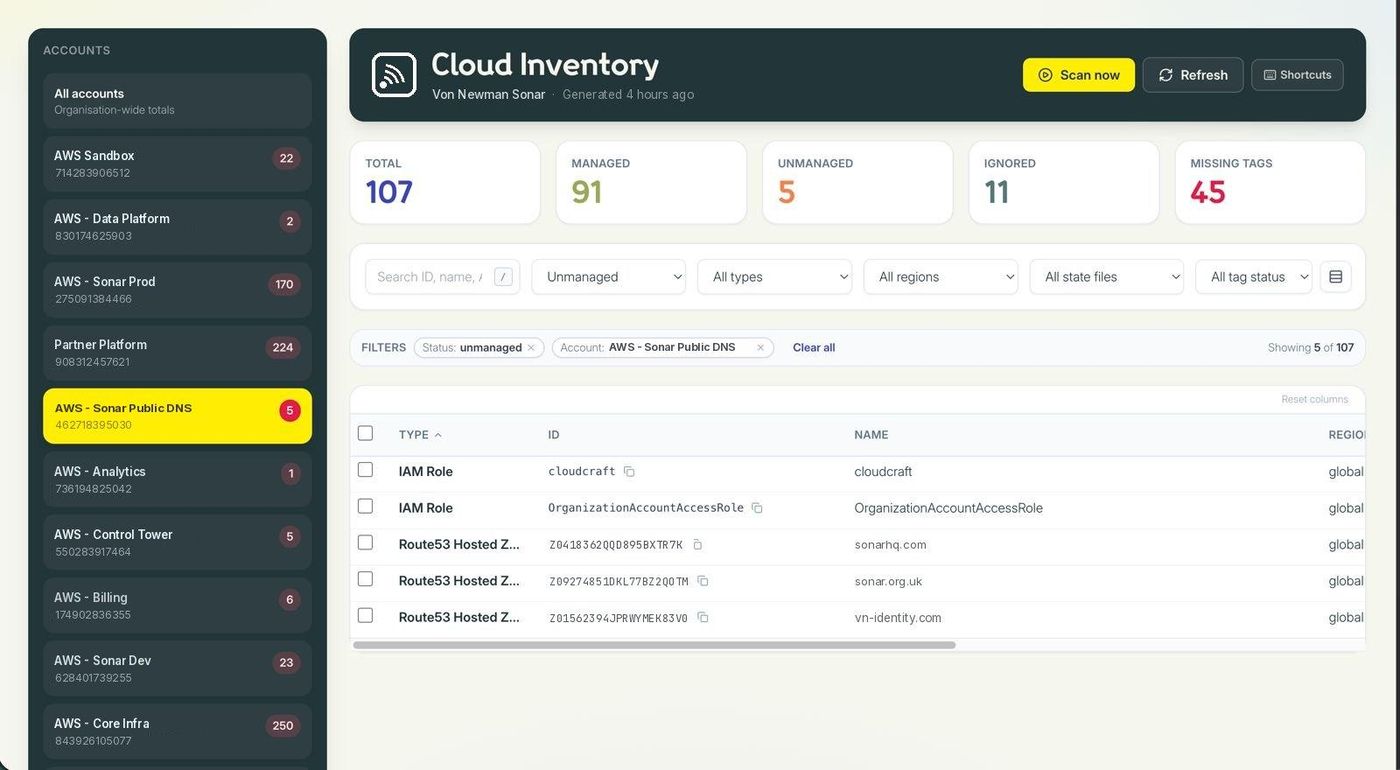Screen dimensions: 1400x770
Task: Sort by the ID column header
Action: tap(554, 435)
